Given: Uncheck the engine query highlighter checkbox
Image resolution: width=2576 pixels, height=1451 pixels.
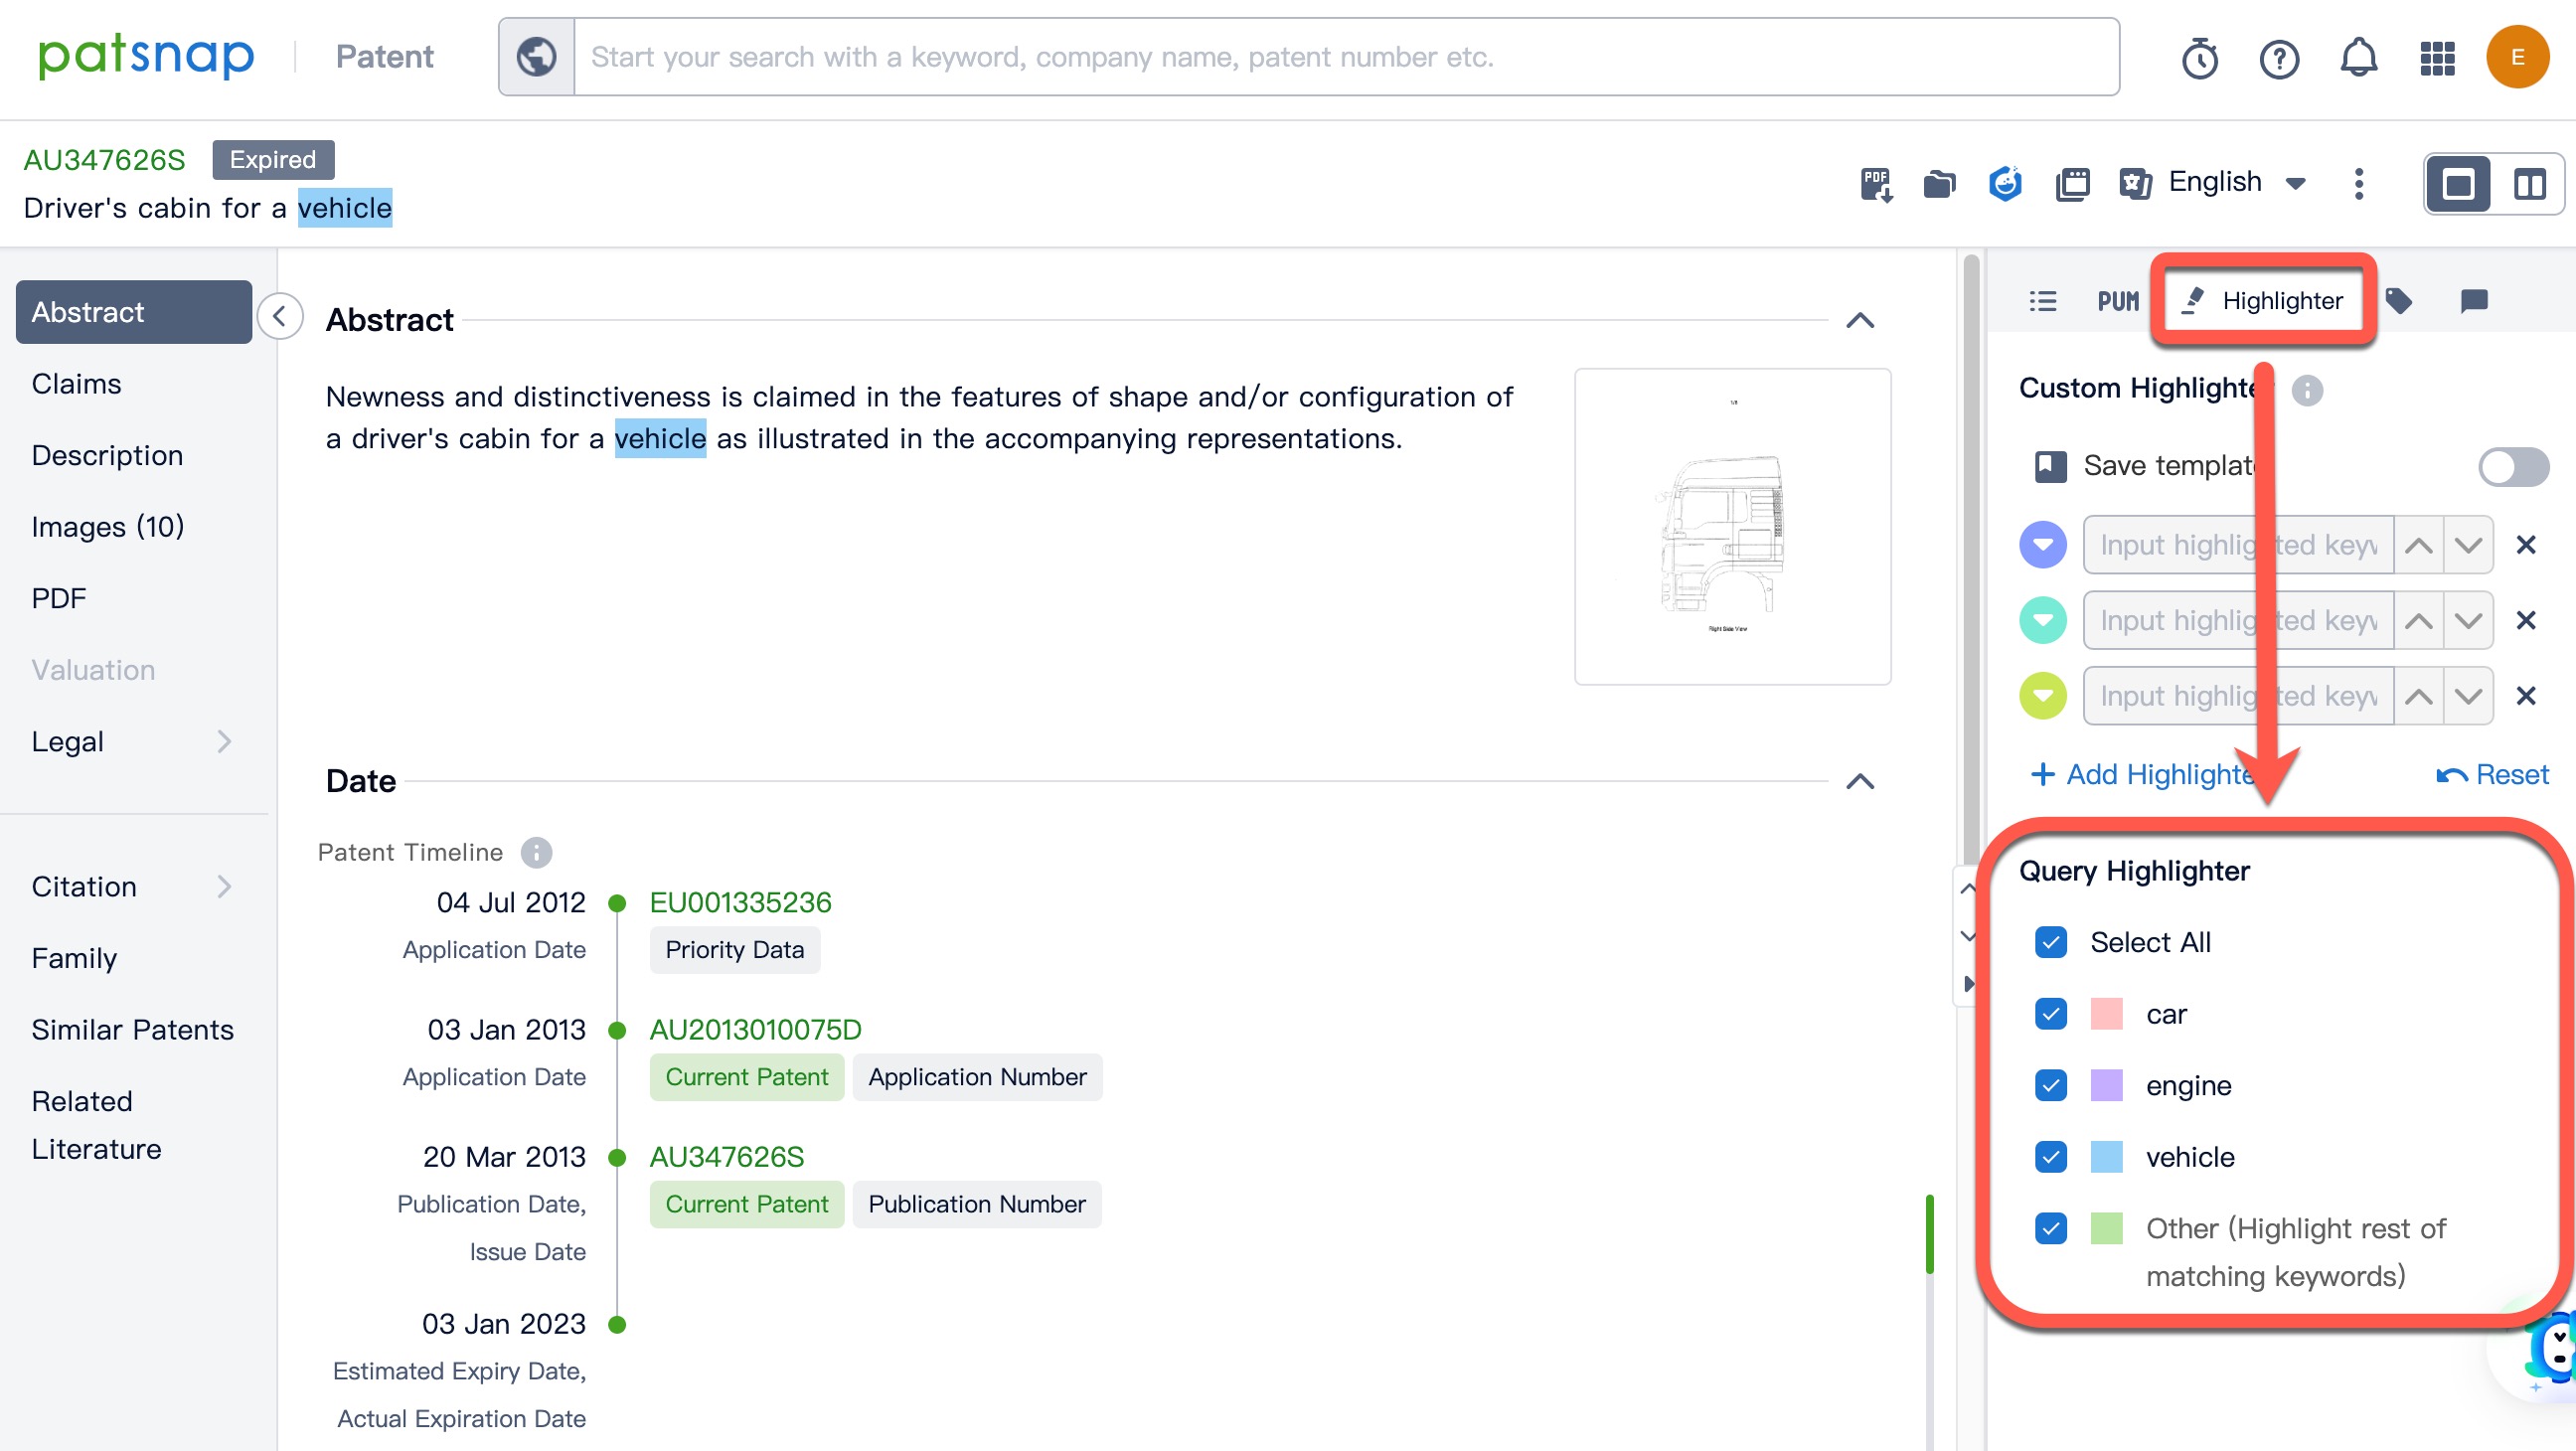Looking at the screenshot, I should pyautogui.click(x=2050, y=1085).
